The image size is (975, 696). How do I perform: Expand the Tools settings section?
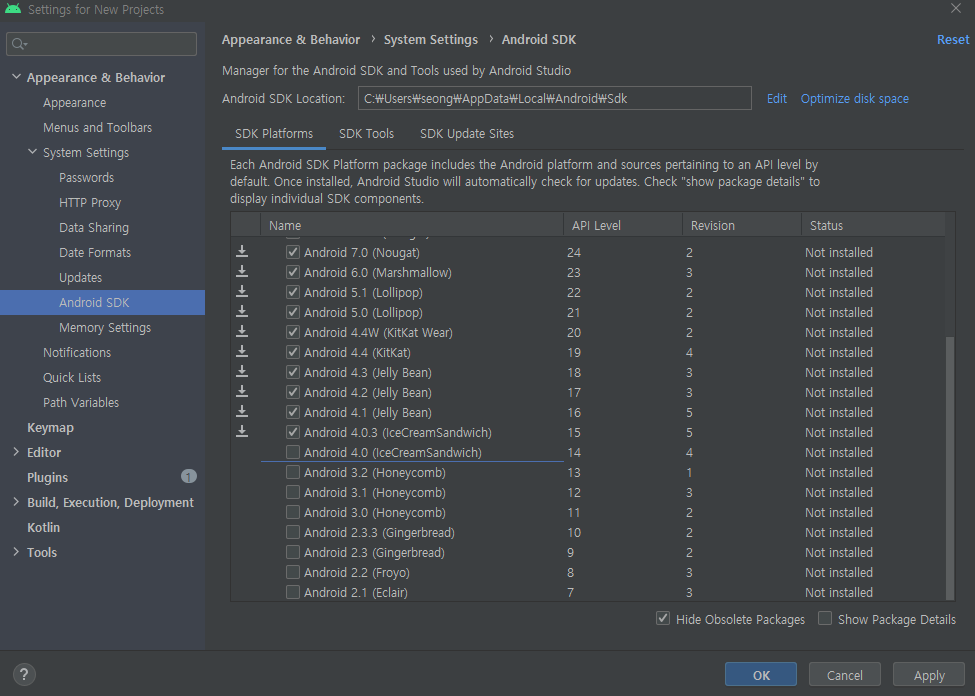coord(16,551)
